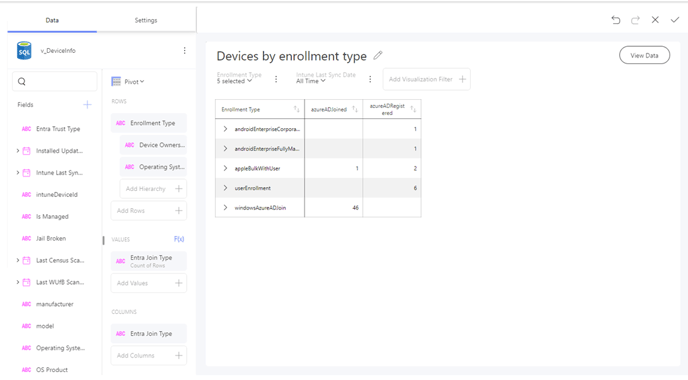Click the undo arrow icon
Image resolution: width=688 pixels, height=380 pixels.
[616, 20]
